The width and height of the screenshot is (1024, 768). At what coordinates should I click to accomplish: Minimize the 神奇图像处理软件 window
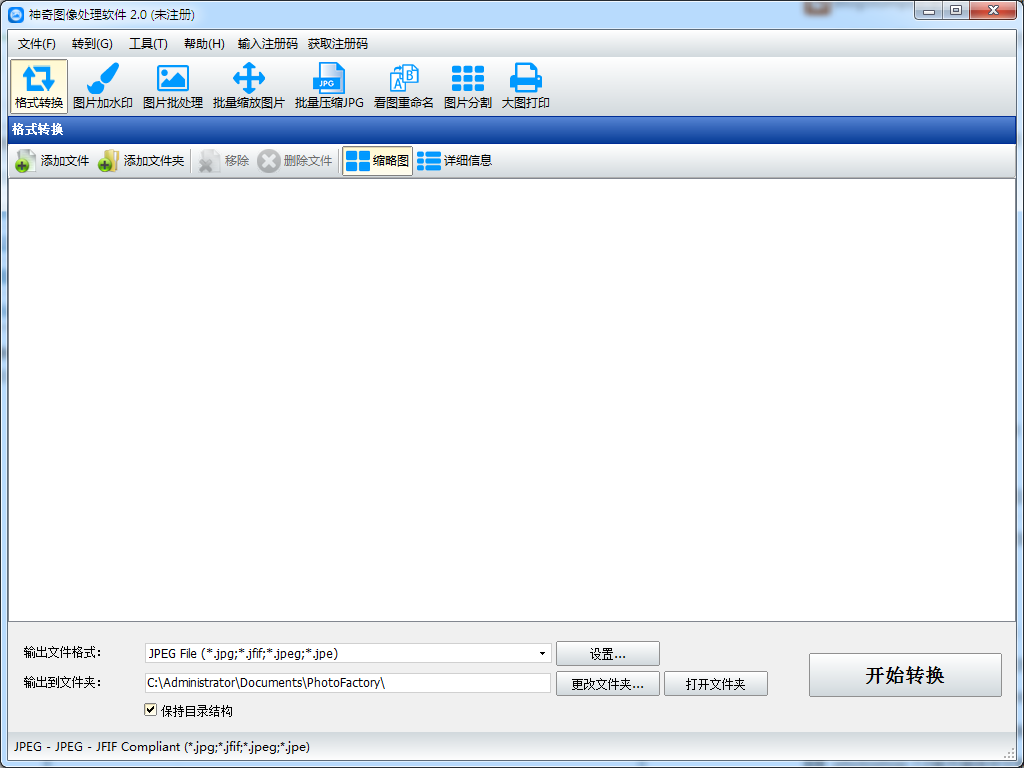929,11
